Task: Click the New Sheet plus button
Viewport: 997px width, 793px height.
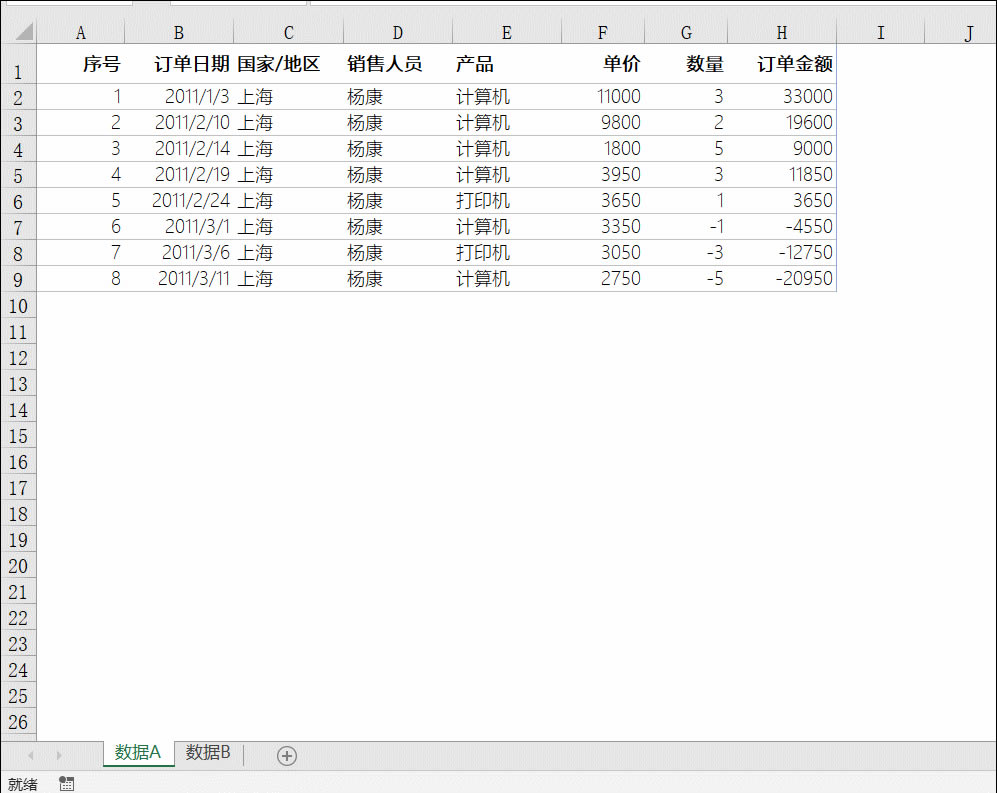Action: click(x=286, y=755)
